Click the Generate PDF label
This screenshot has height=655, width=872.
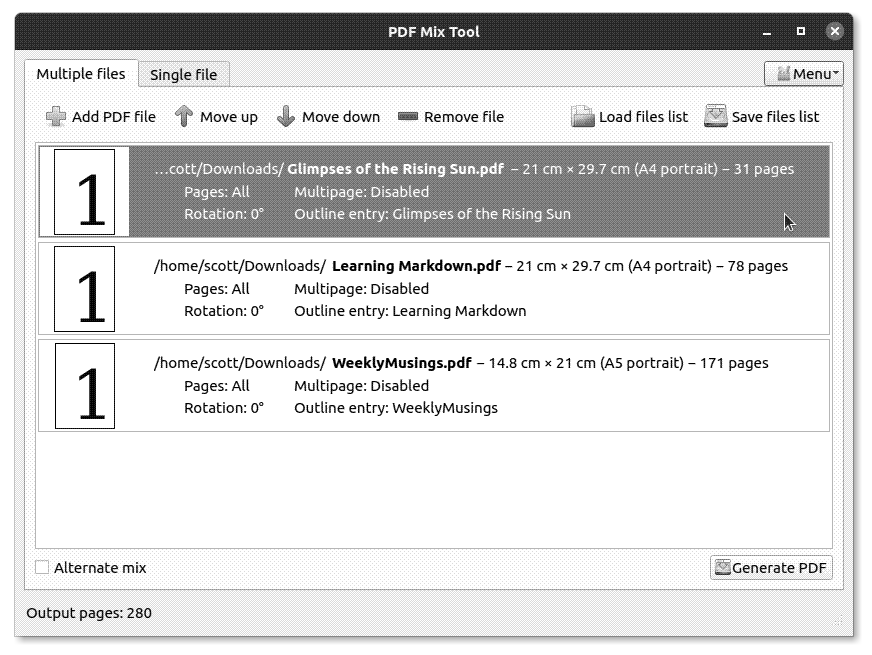[x=779, y=568]
